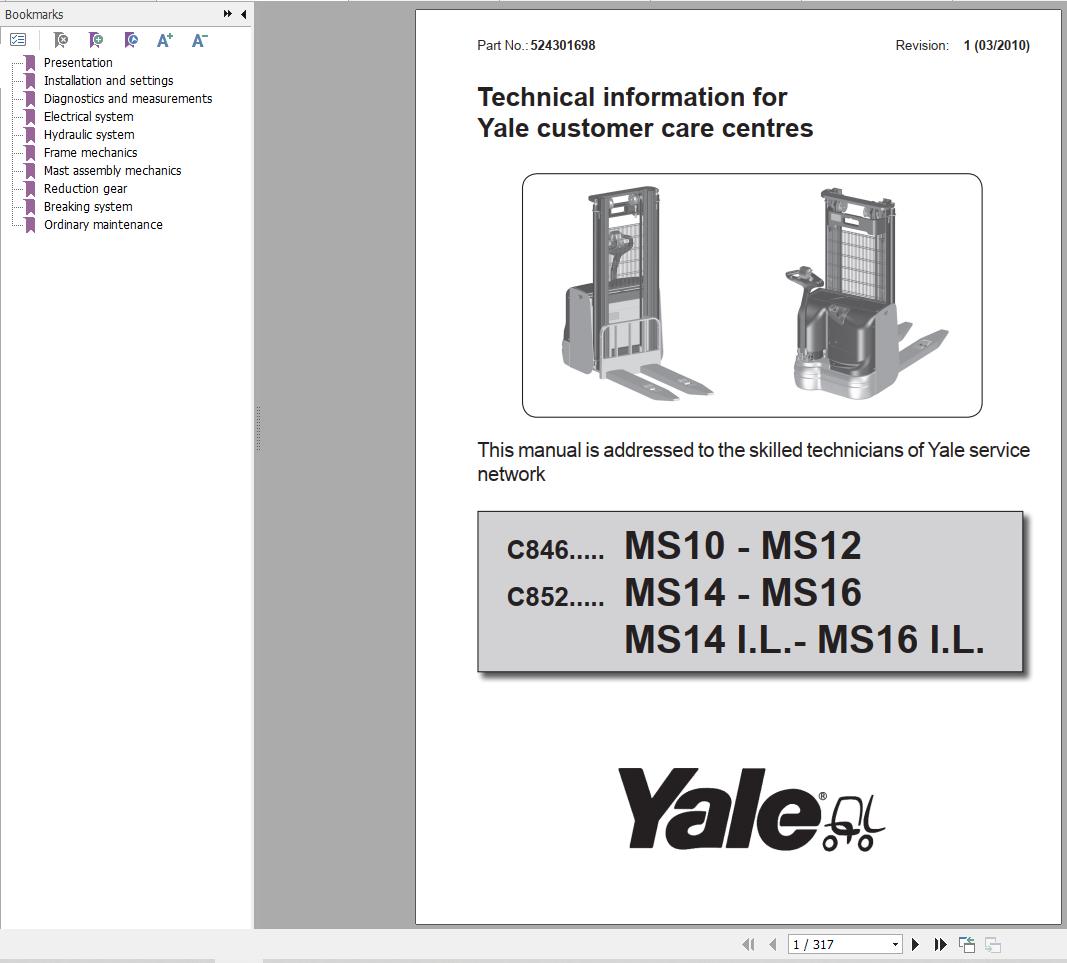Open the Ordinary maintenance bookmark
This screenshot has width=1067, height=963.
103,224
